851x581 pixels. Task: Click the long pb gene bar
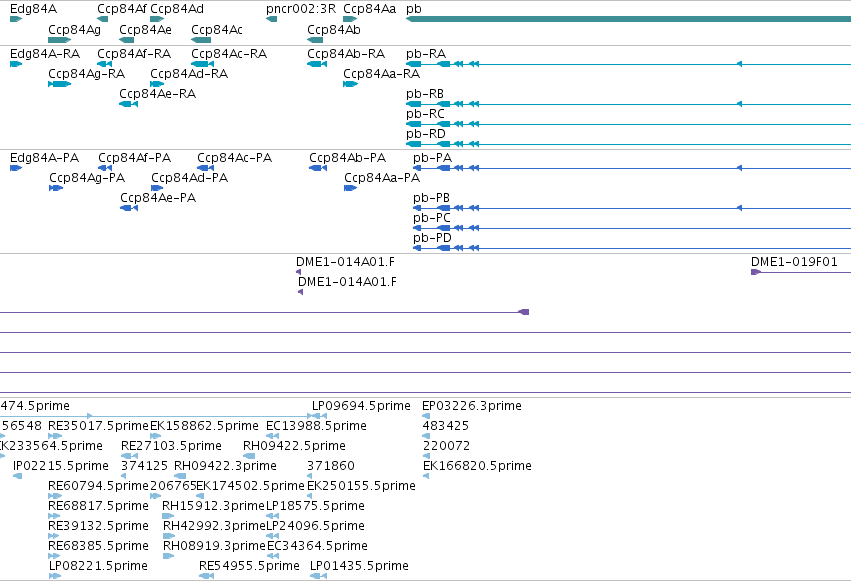pos(628,19)
